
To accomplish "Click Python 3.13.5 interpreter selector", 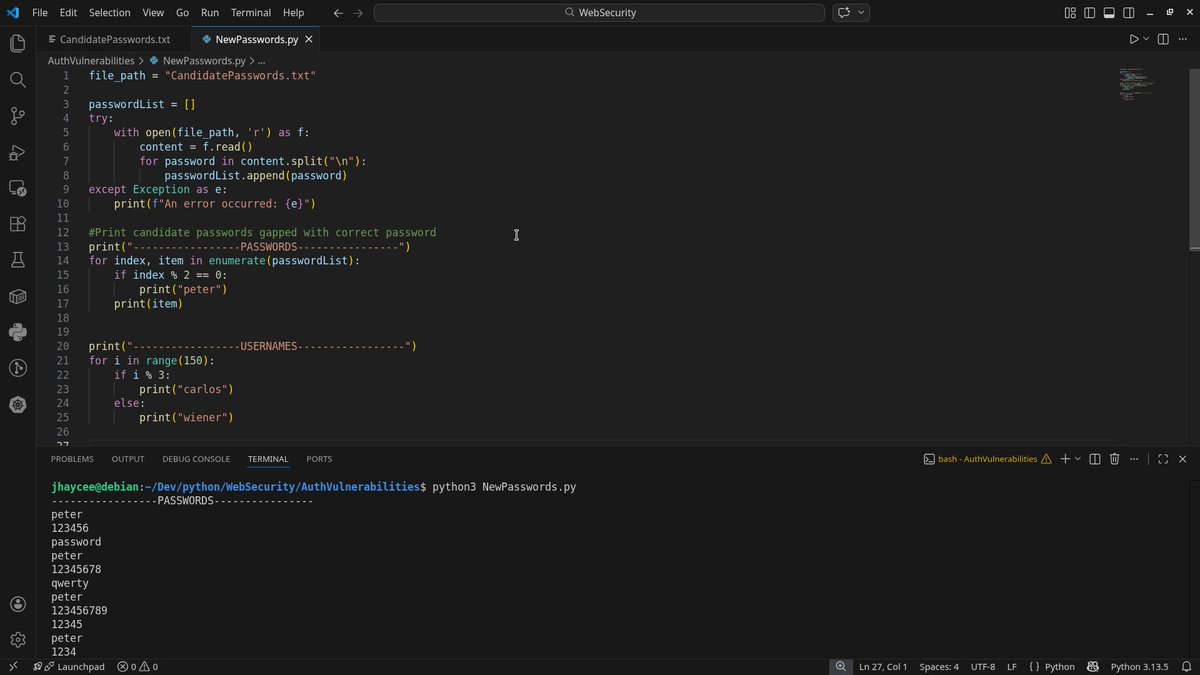I will (x=1139, y=666).
